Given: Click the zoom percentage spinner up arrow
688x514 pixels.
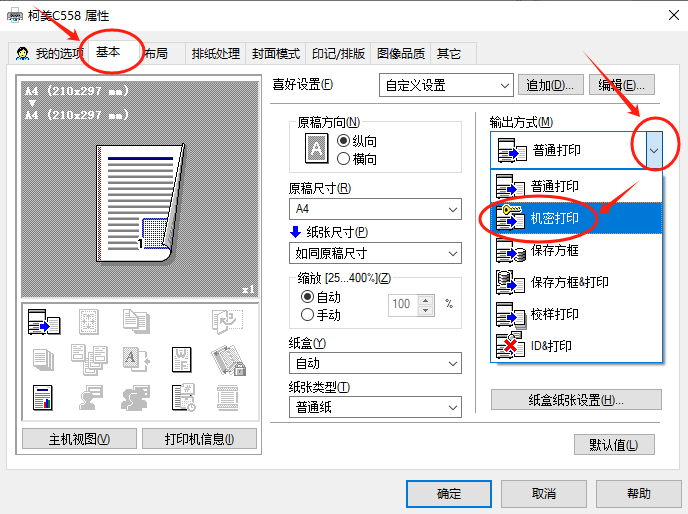Looking at the screenshot, I should (427, 299).
